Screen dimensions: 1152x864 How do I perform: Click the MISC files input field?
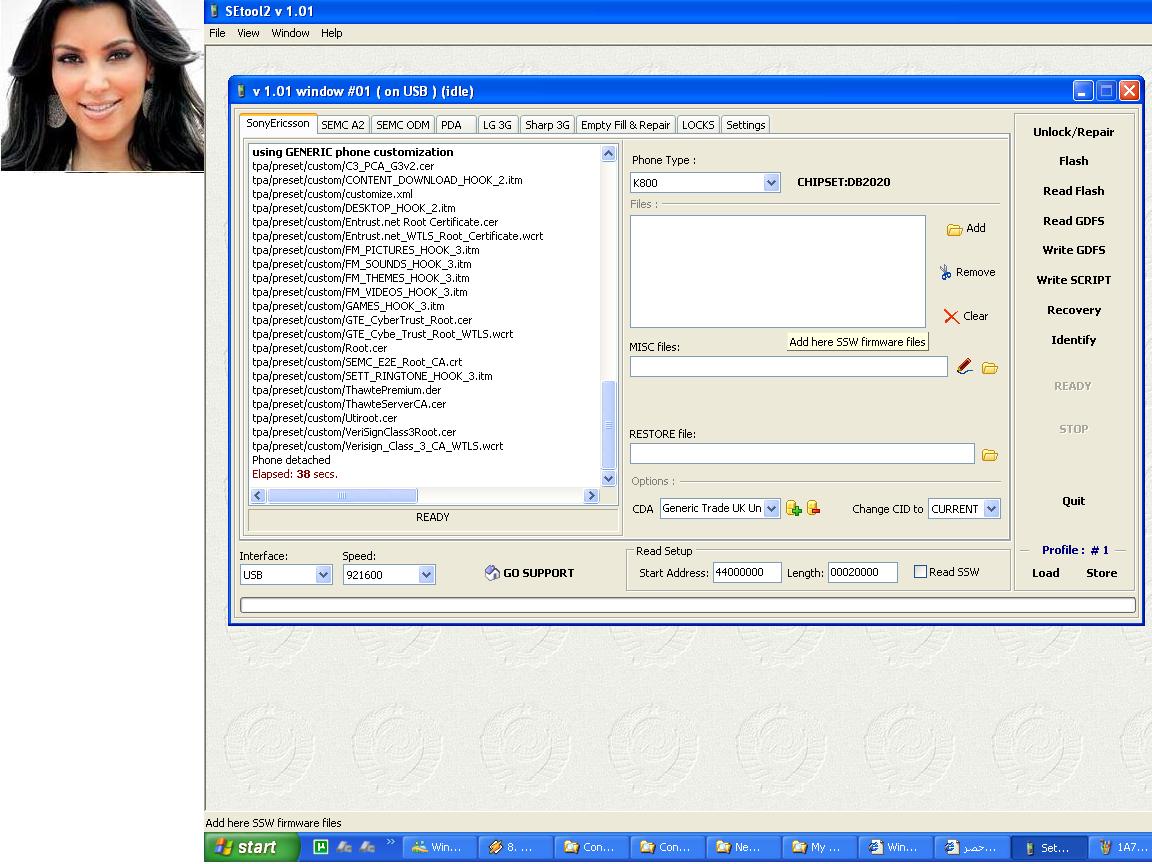pos(788,367)
